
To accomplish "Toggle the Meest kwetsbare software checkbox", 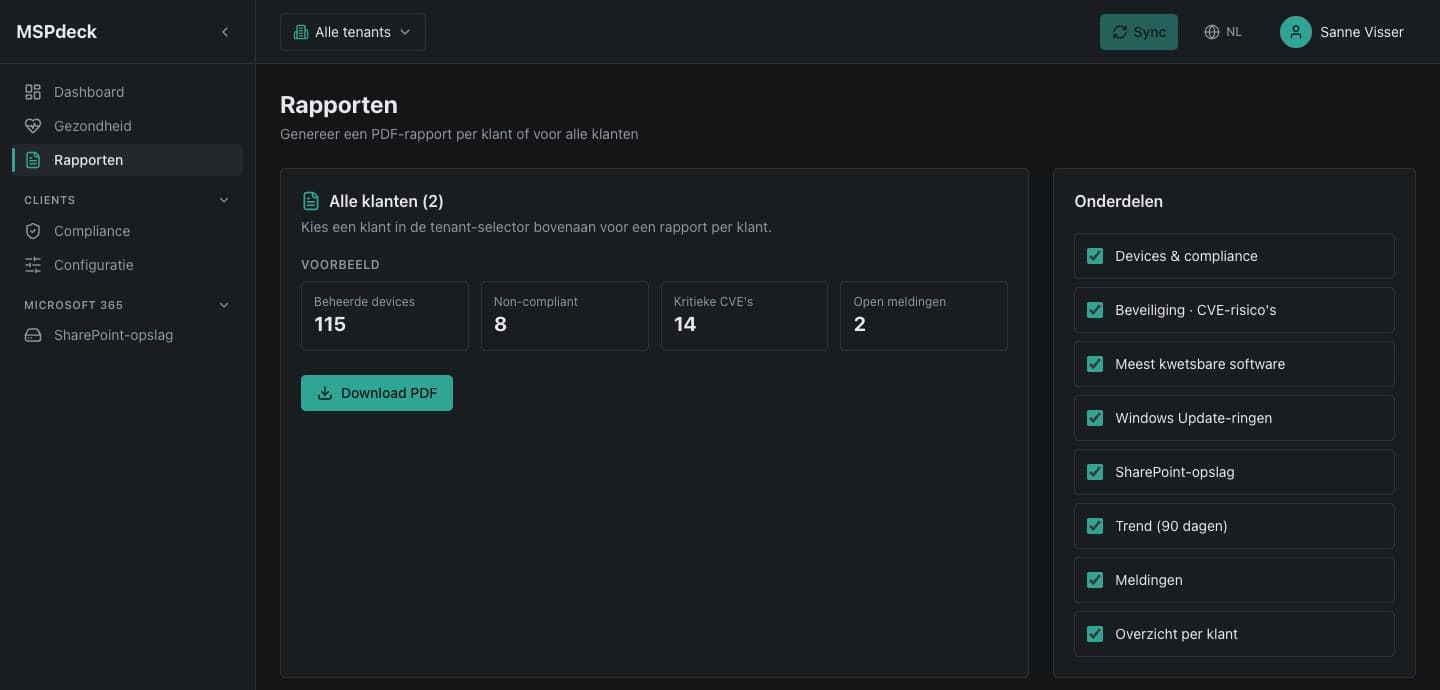I will [1095, 364].
